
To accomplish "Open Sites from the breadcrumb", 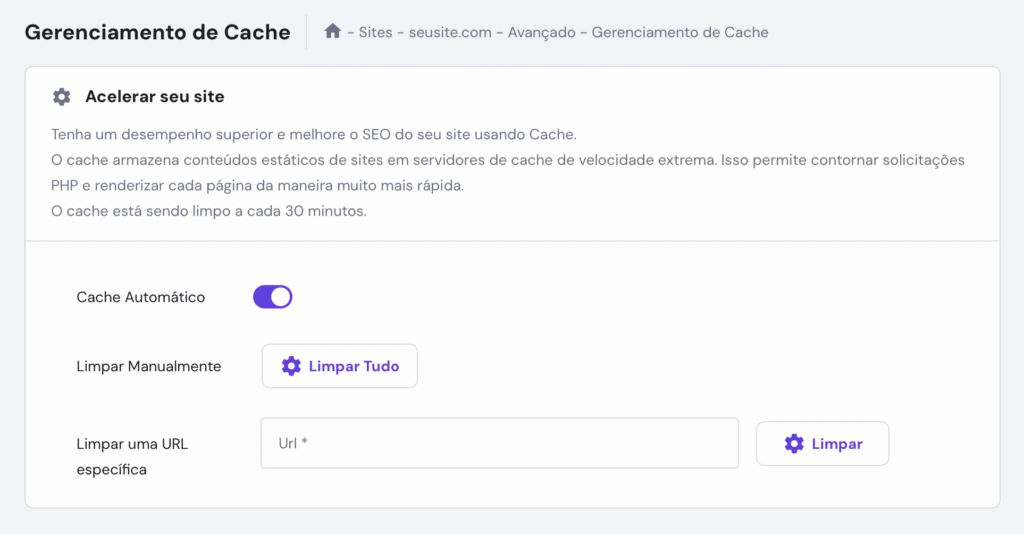I will point(376,32).
